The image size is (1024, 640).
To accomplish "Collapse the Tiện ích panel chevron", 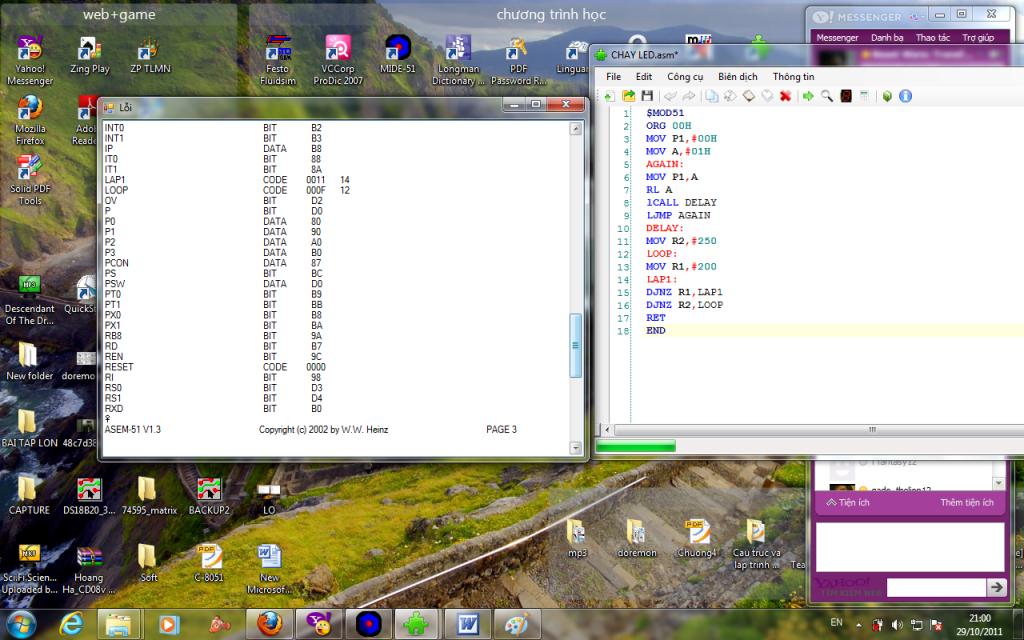I will (831, 503).
